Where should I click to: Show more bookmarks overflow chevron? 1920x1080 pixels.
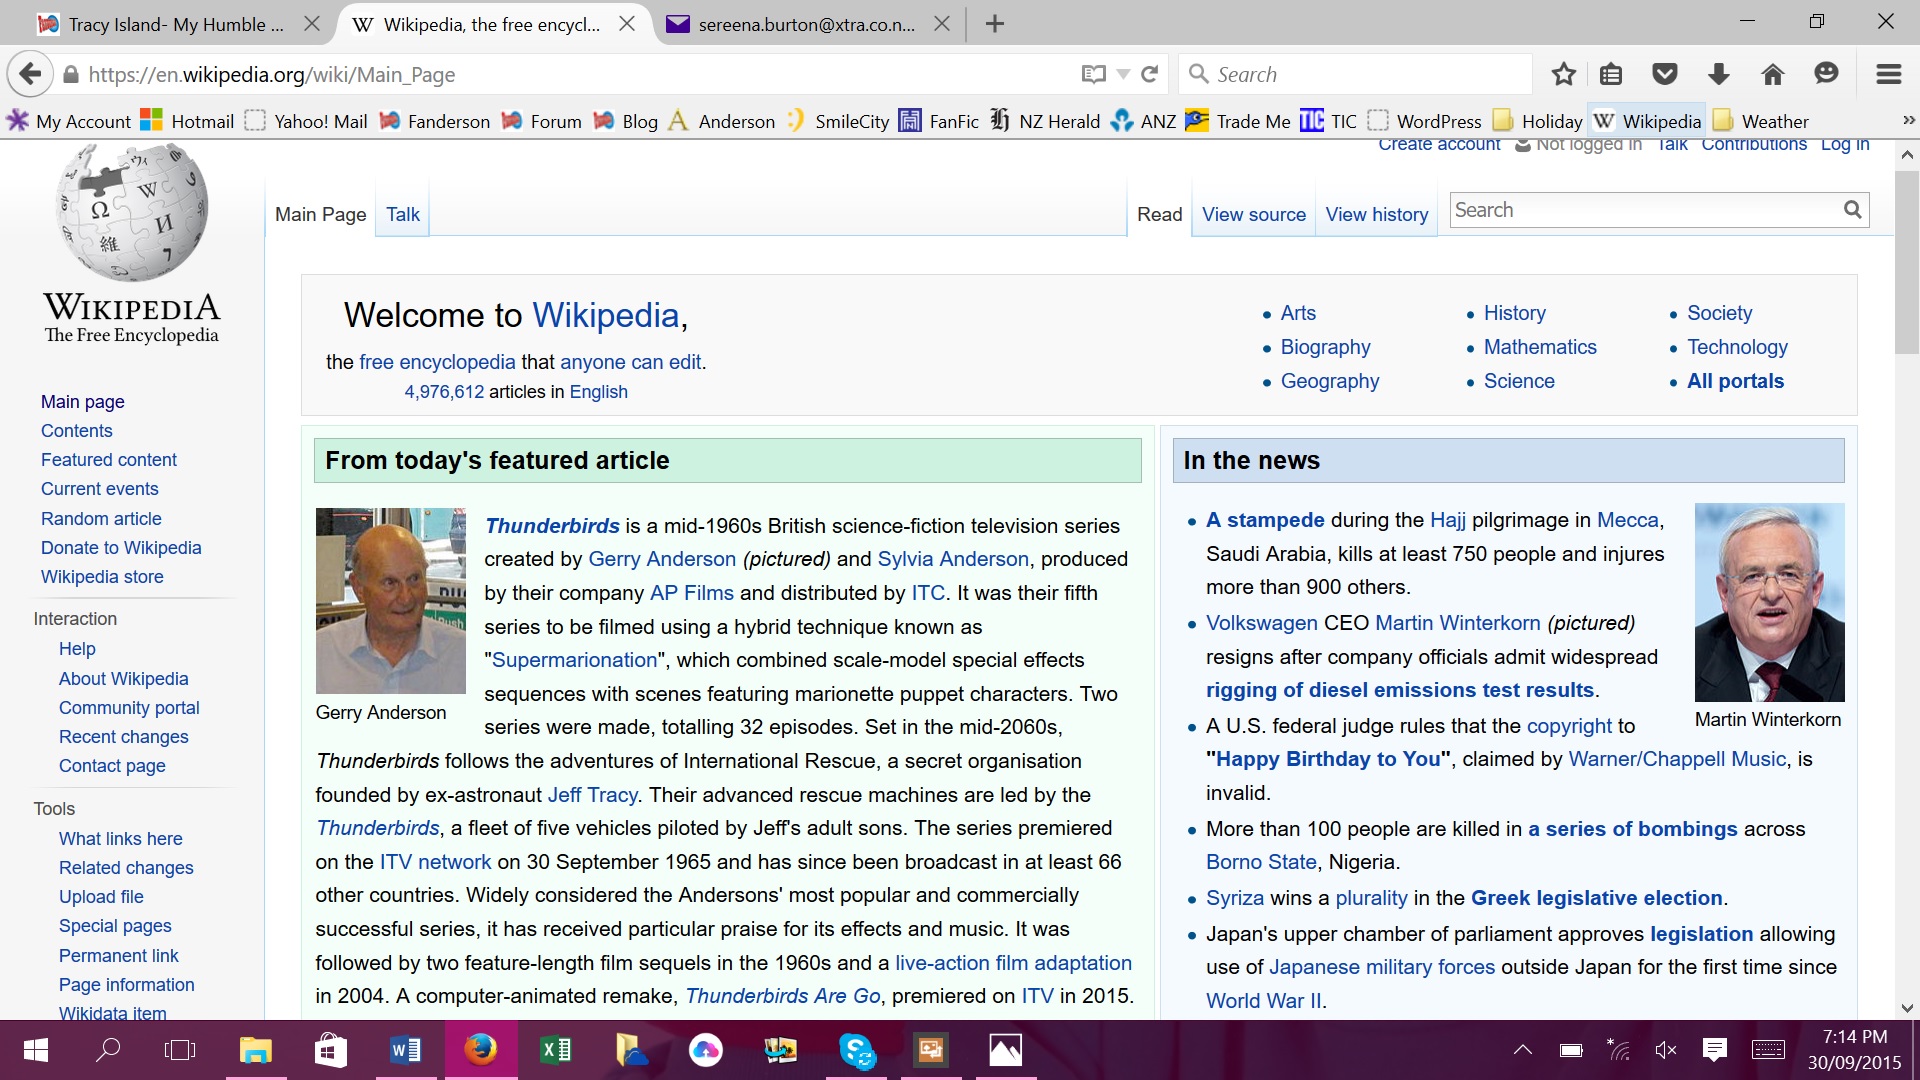(1908, 121)
